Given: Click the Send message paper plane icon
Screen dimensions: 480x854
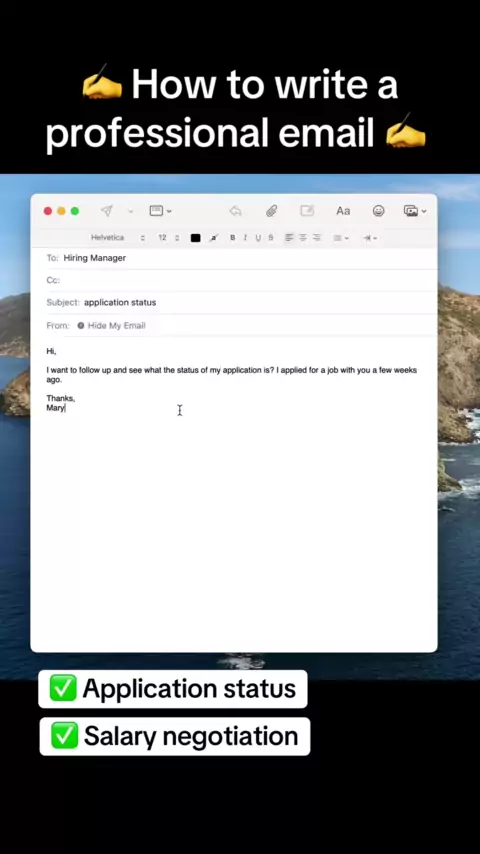Looking at the screenshot, I should pos(107,211).
